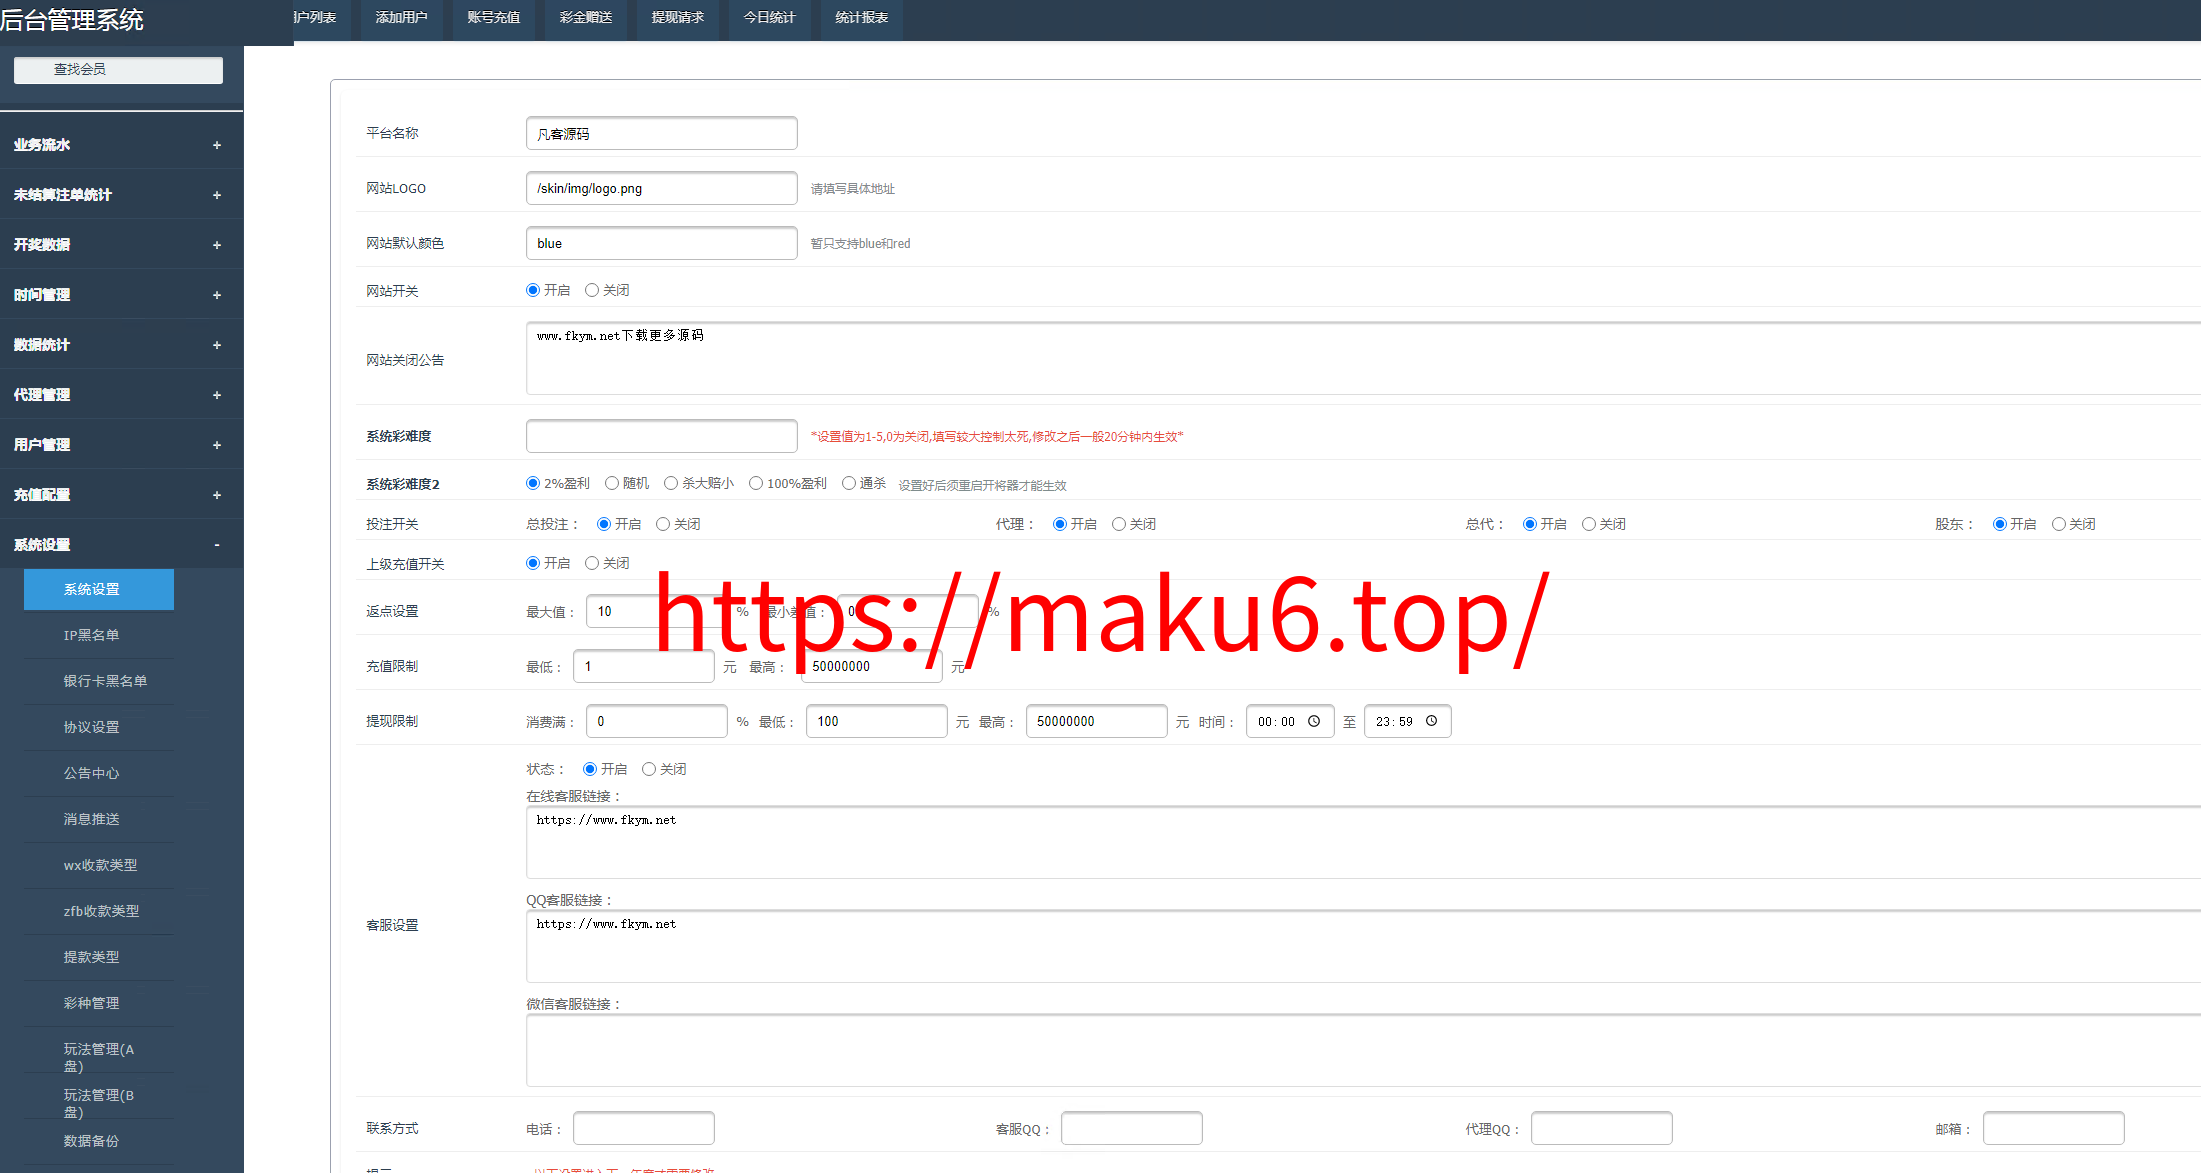Click 提现限制 最高 input
Image resolution: width=2201 pixels, height=1173 pixels.
1097,722
